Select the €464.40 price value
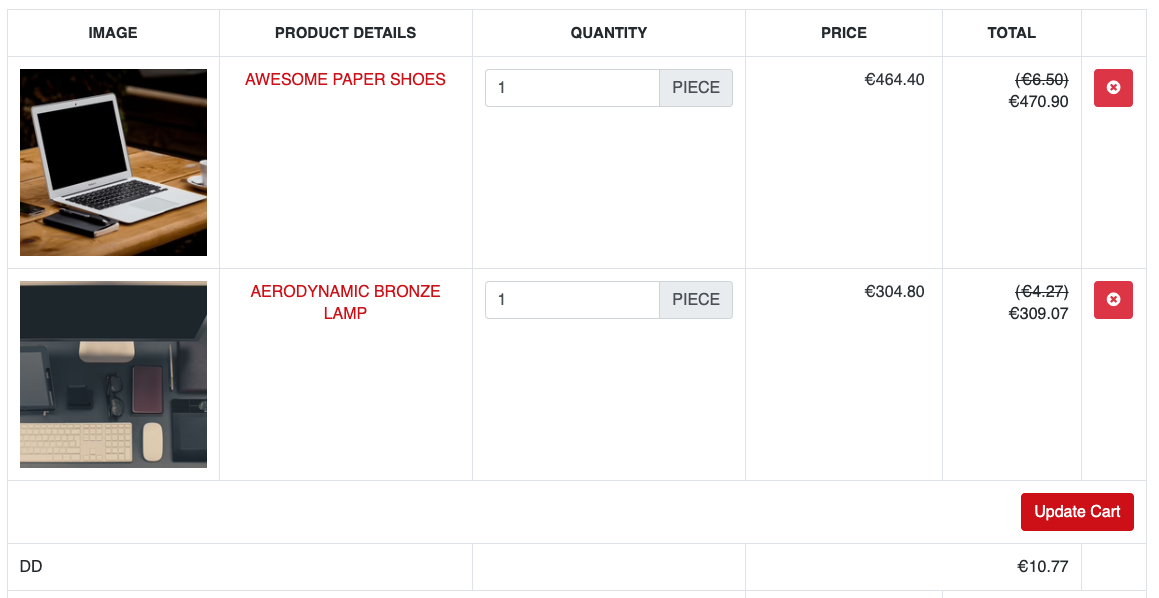This screenshot has height=598, width=1159. click(x=894, y=80)
